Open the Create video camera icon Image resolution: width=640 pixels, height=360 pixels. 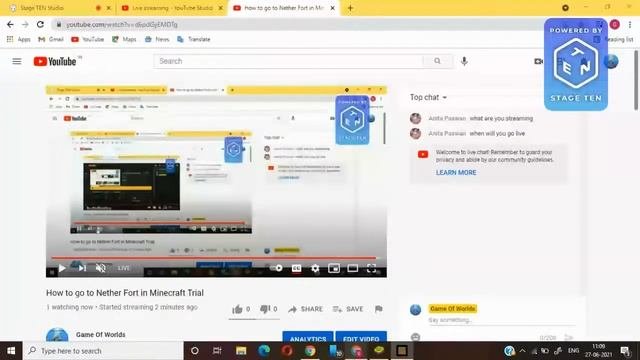(538, 61)
